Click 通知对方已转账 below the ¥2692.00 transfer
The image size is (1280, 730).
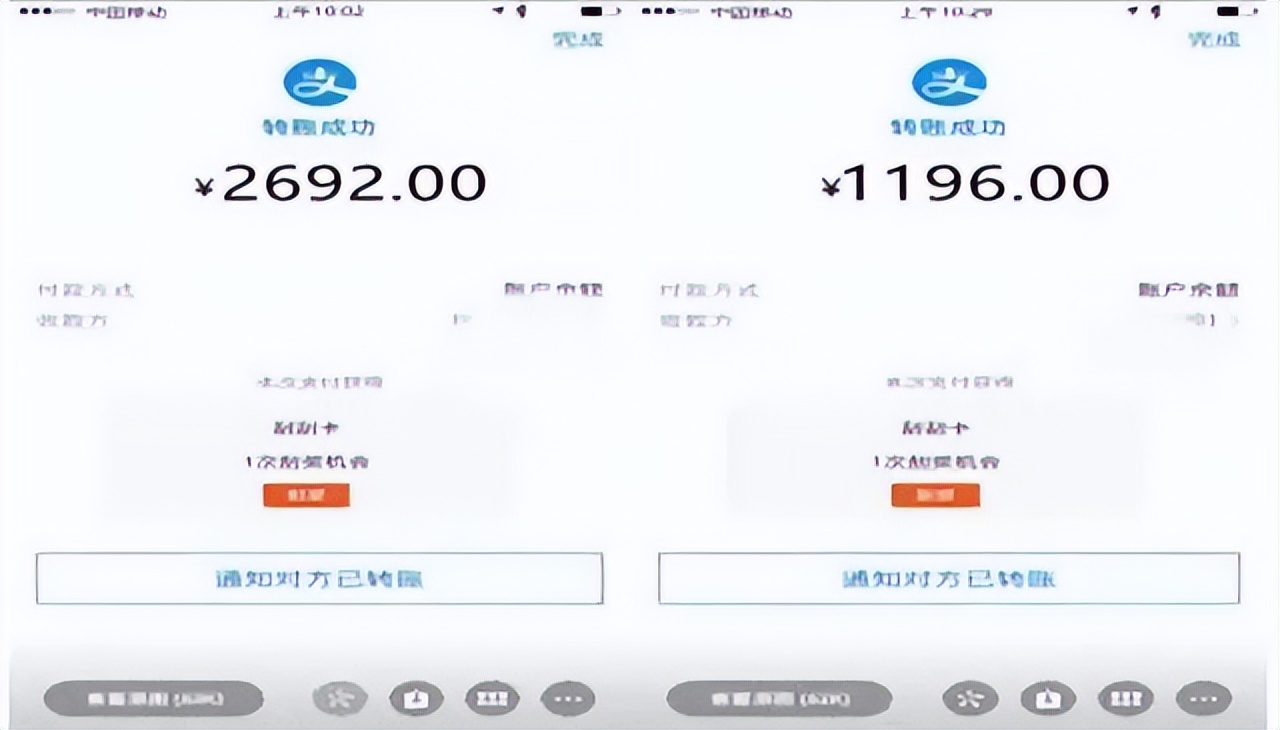pyautogui.click(x=320, y=578)
